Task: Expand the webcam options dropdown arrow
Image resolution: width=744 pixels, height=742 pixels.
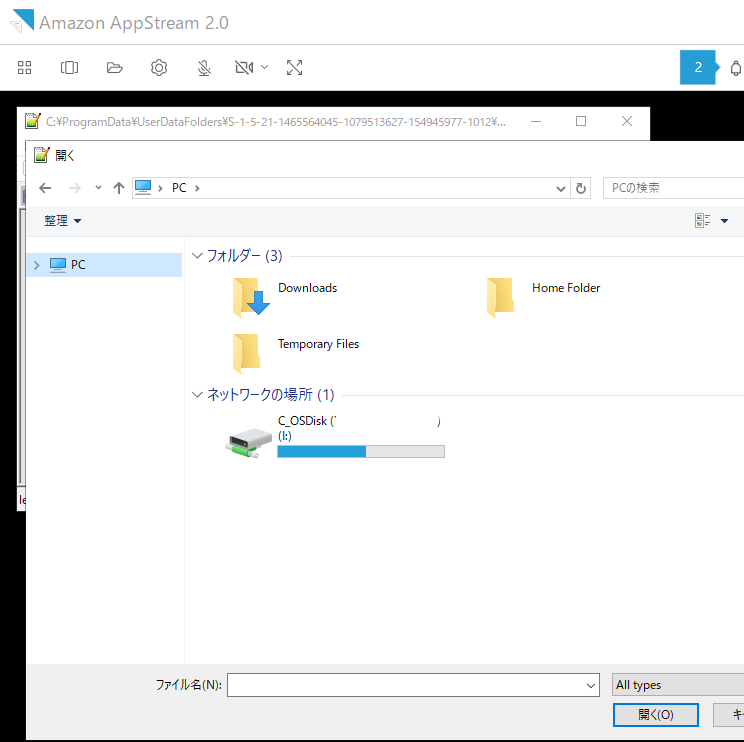Action: tap(265, 67)
